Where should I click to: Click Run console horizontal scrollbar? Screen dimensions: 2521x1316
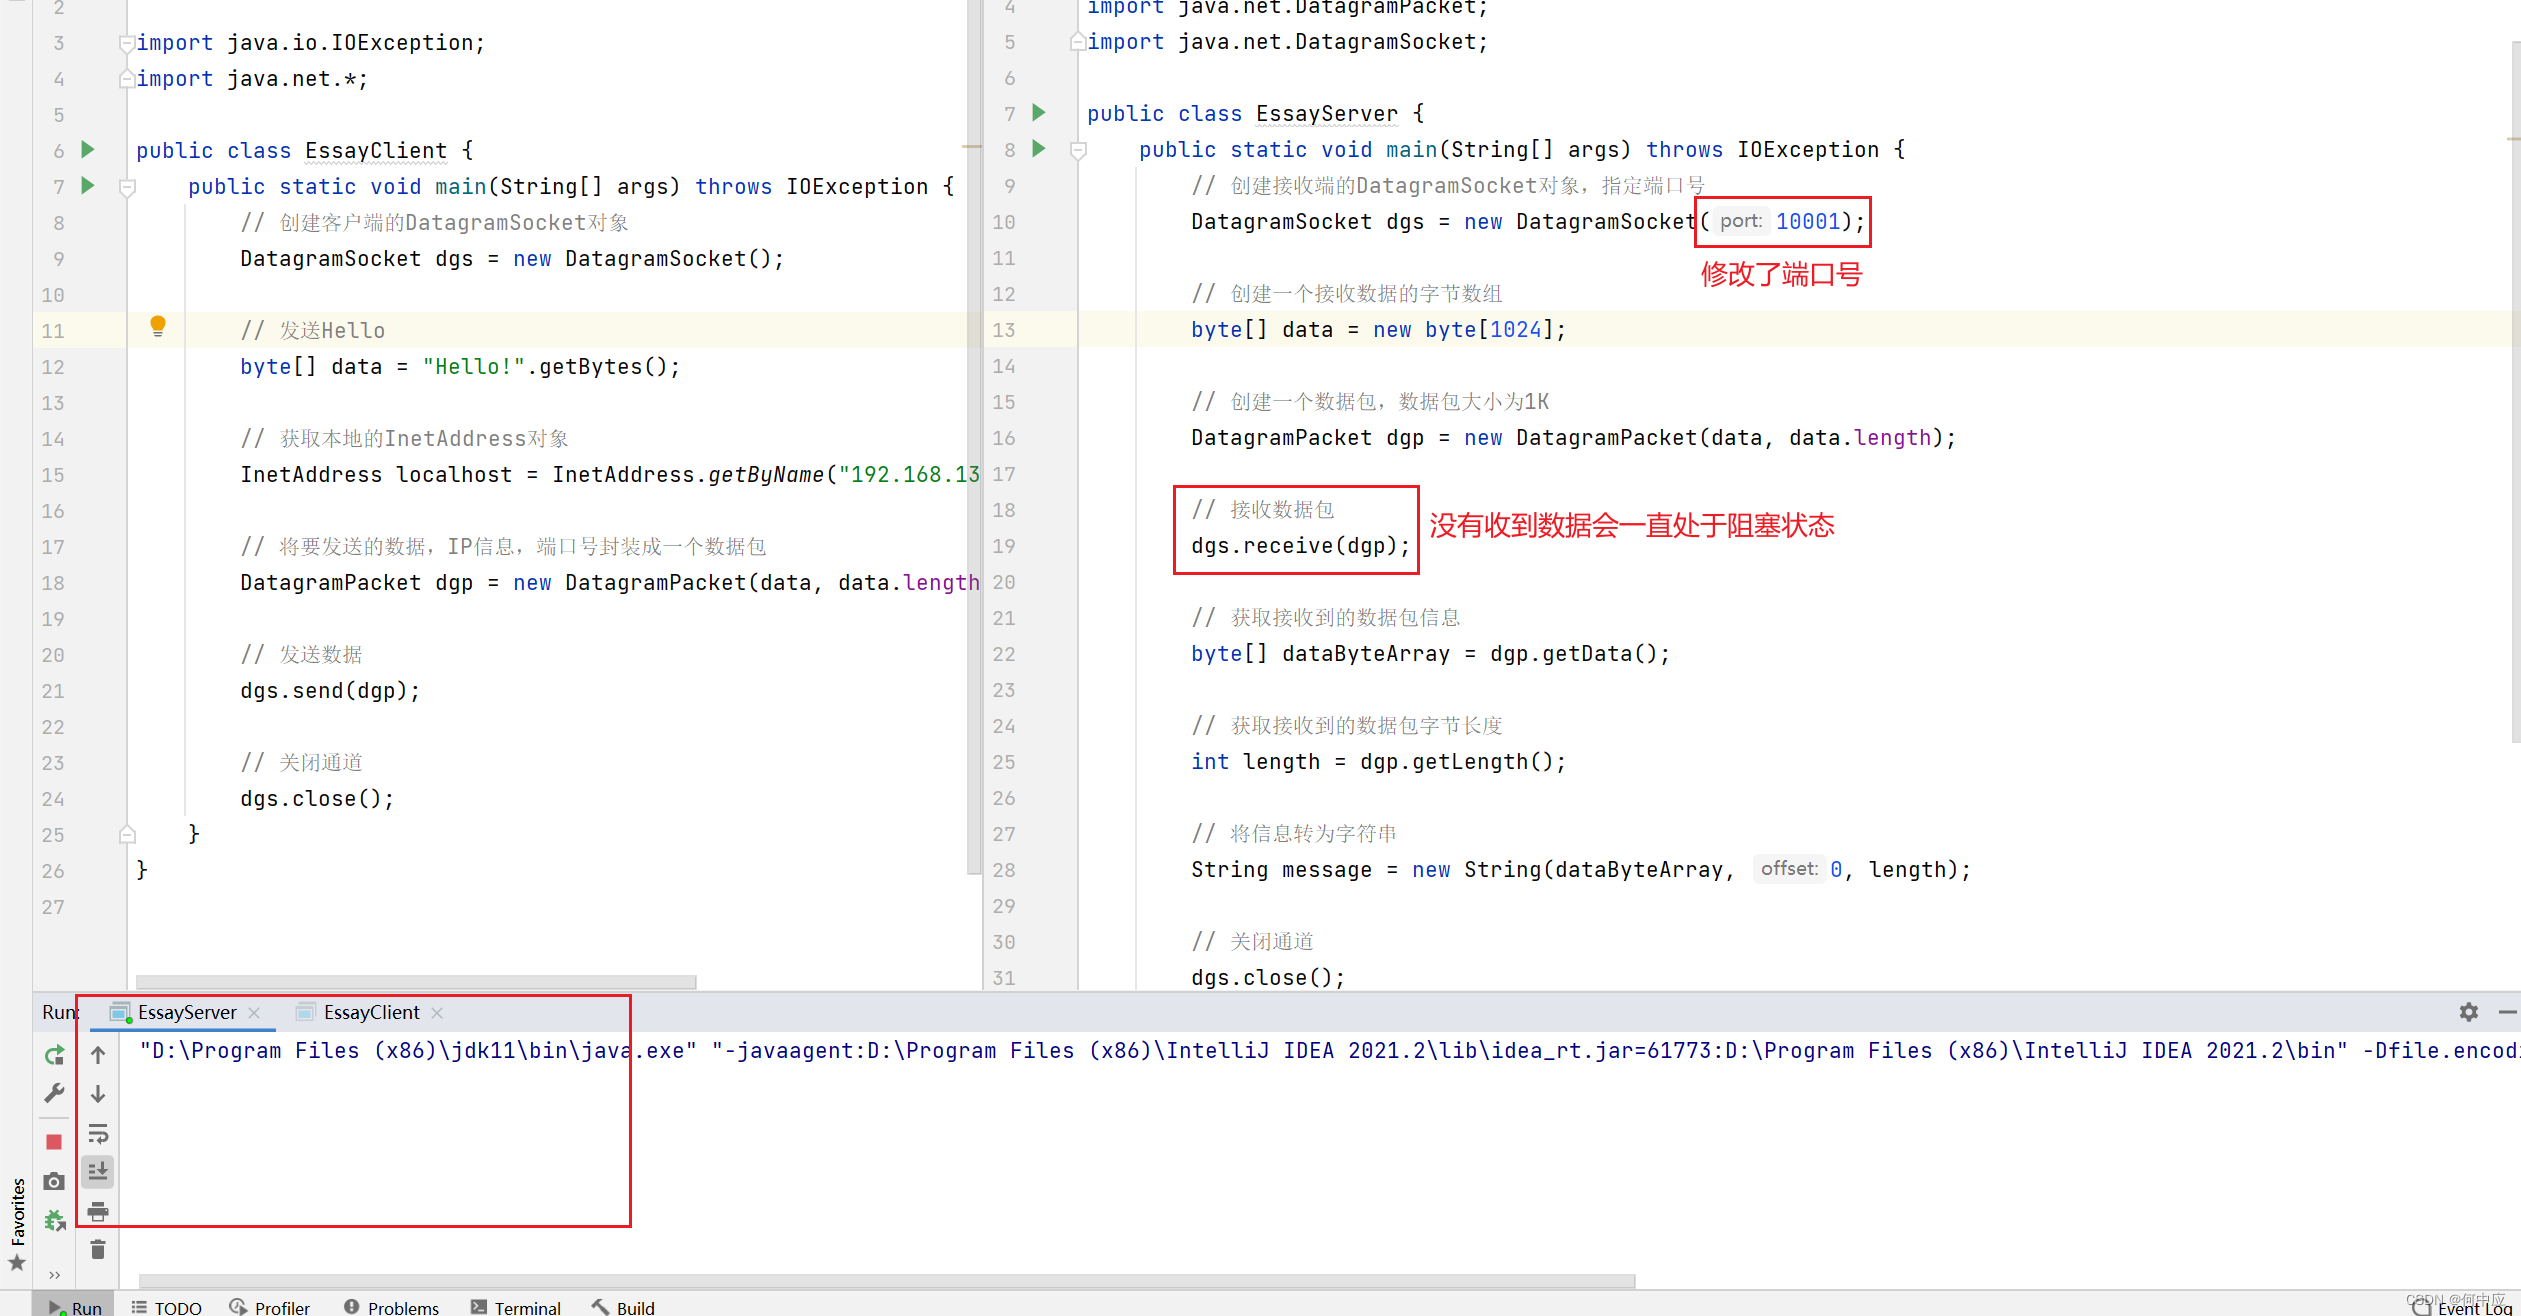pos(886,1281)
